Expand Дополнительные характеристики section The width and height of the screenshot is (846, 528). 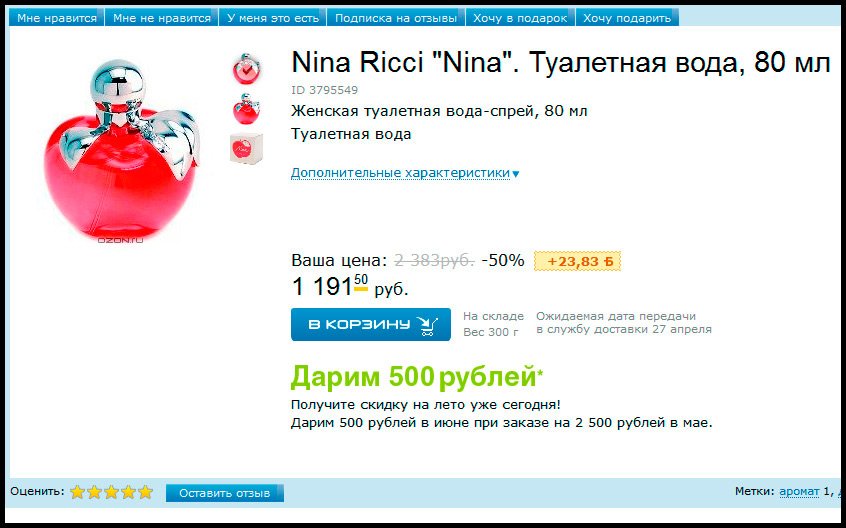click(400, 173)
